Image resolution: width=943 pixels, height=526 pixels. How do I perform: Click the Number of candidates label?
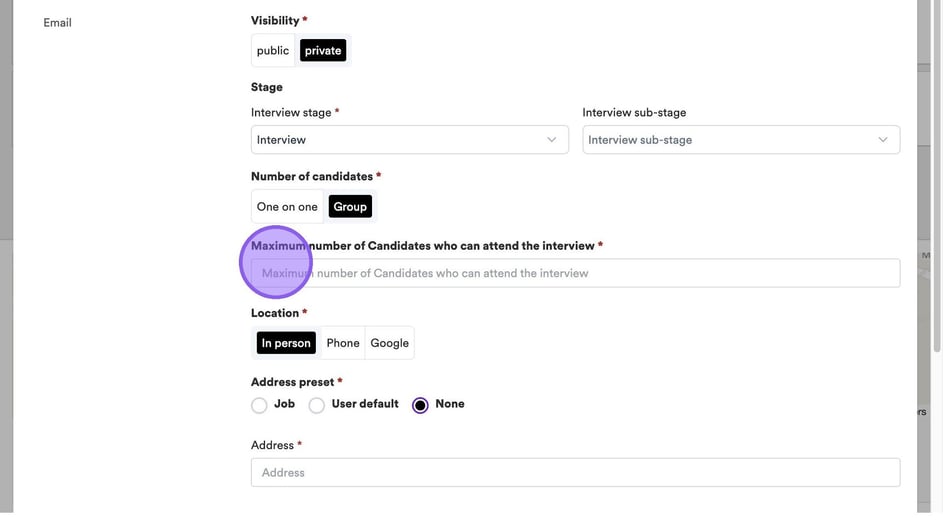click(315, 177)
